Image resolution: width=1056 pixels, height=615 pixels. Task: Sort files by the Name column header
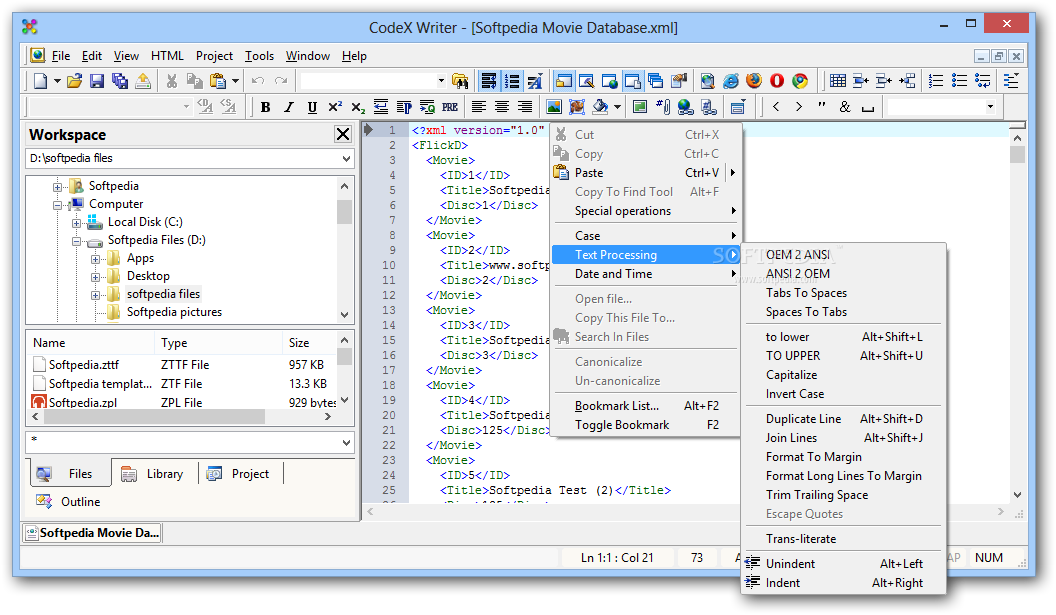[91, 343]
